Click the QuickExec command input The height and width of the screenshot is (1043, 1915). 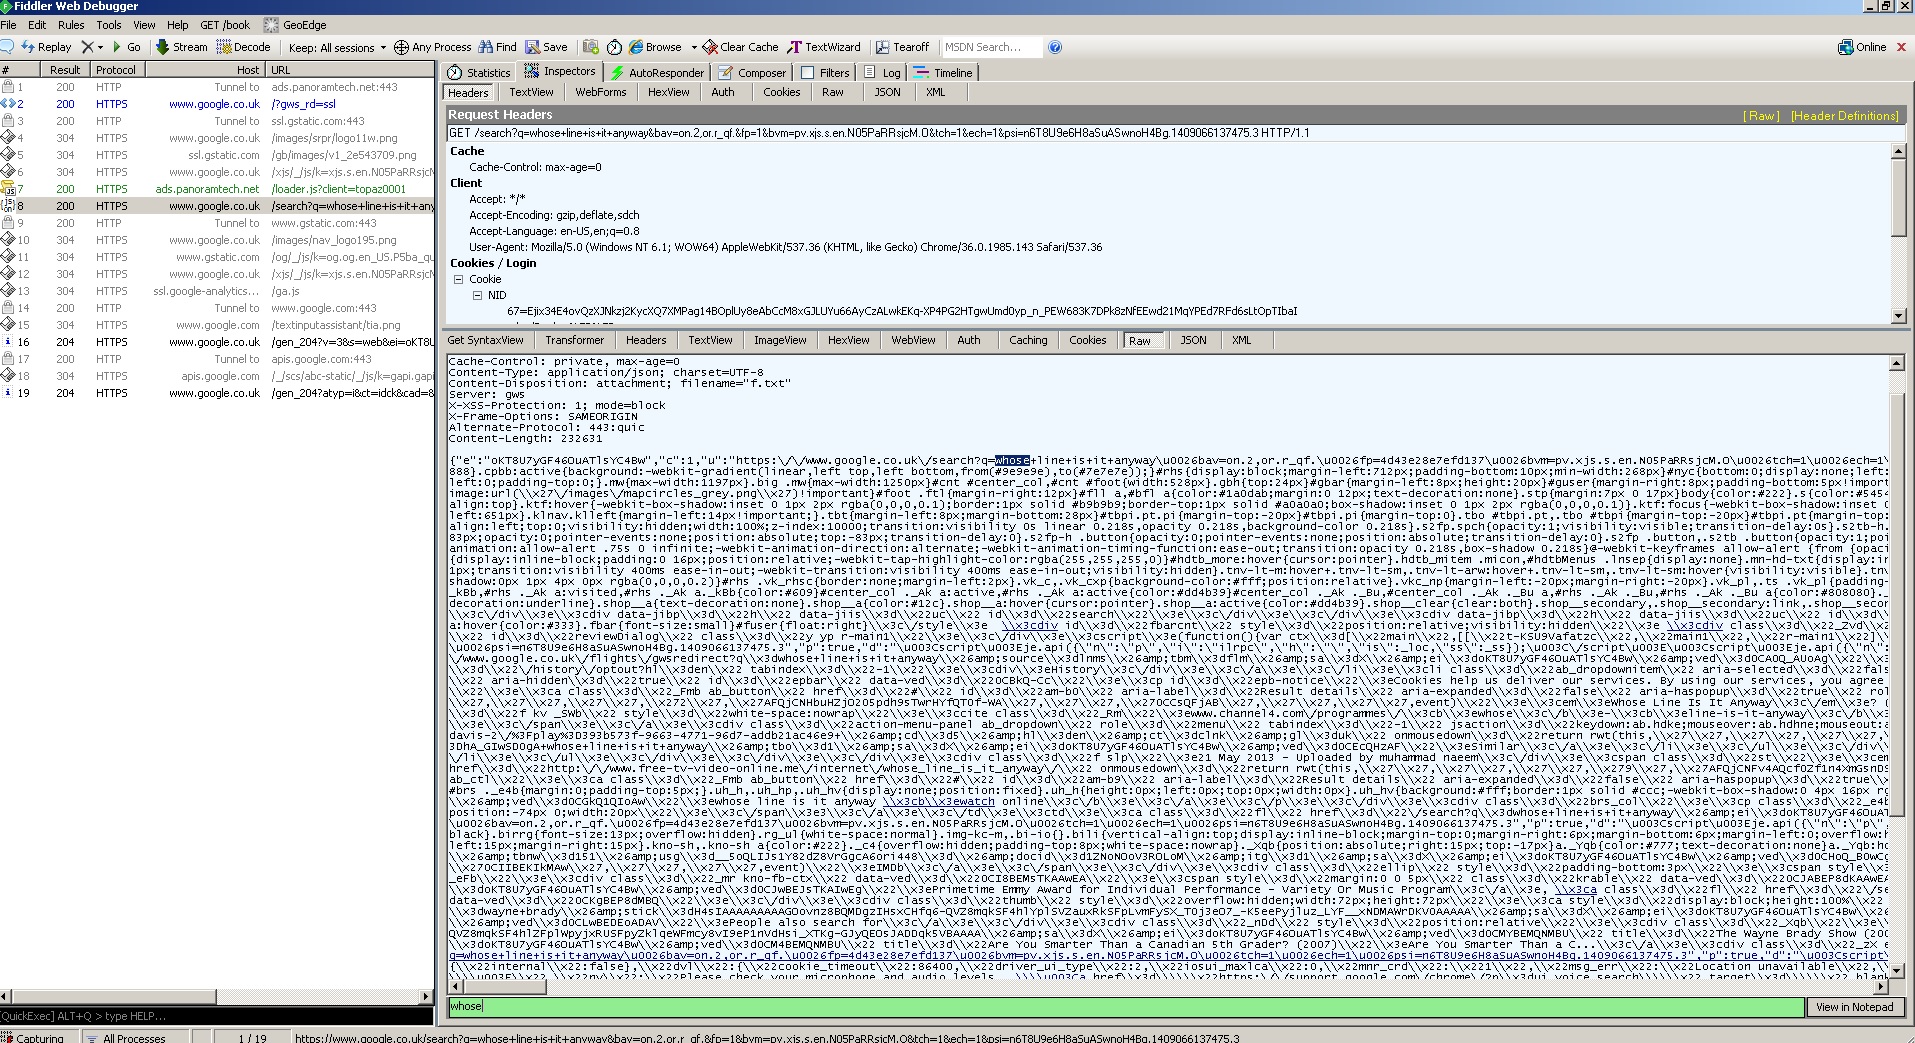pos(217,1016)
